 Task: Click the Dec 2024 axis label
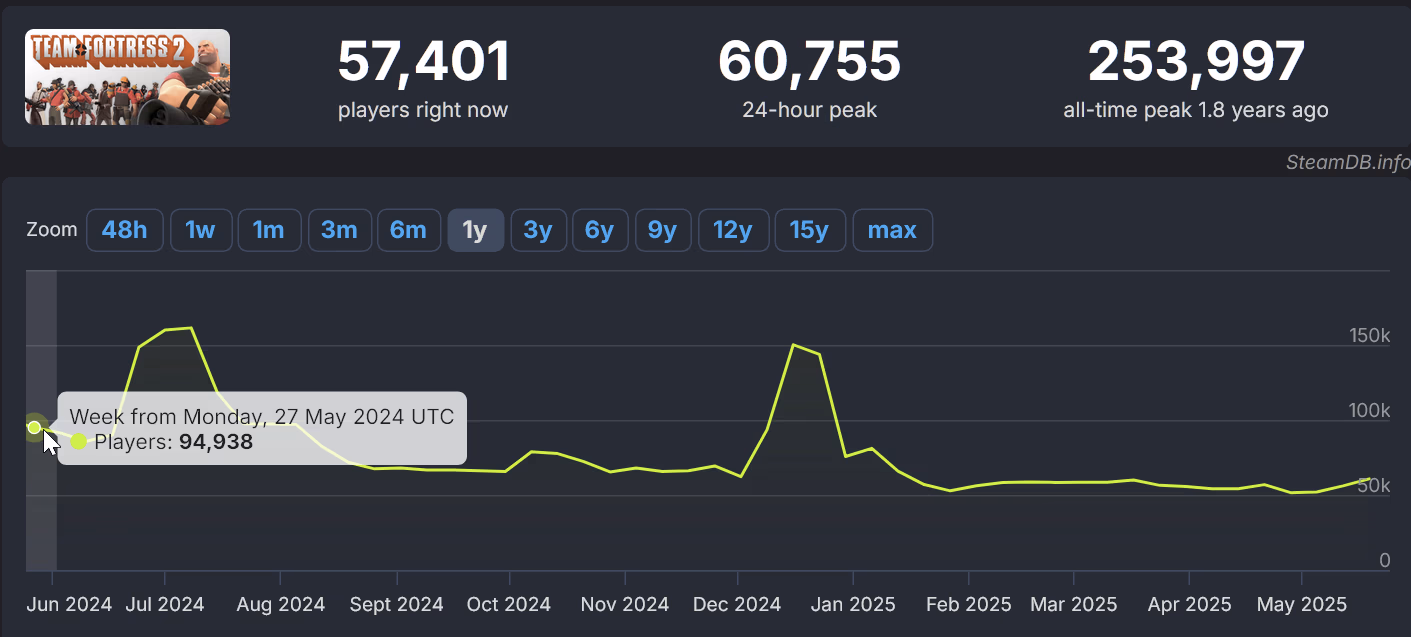point(738,605)
